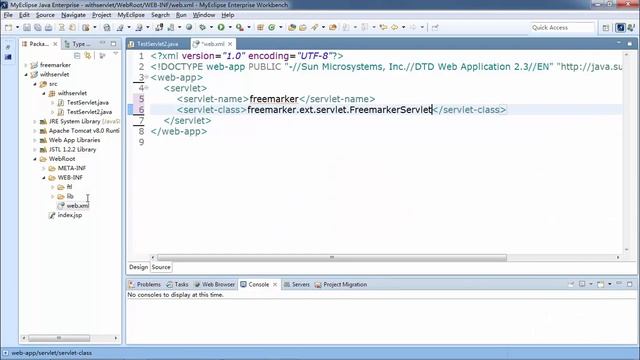
Task: Click the Print toolbar icon
Action: coord(49,27)
